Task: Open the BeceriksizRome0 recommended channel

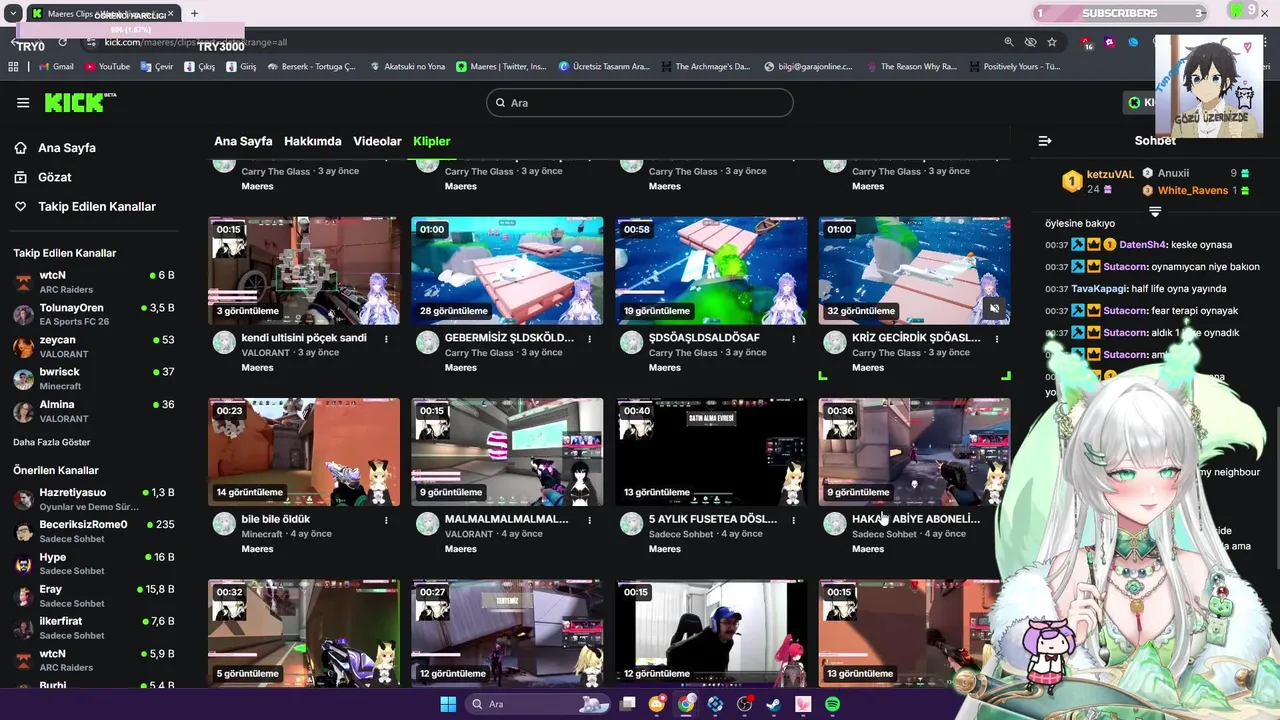Action: (95, 531)
